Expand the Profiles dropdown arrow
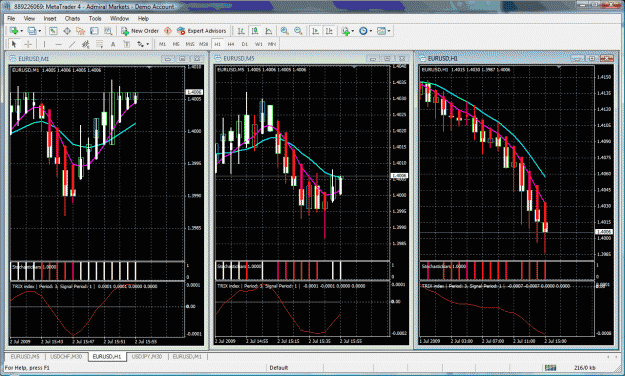The width and height of the screenshot is (625, 376). click(39, 31)
